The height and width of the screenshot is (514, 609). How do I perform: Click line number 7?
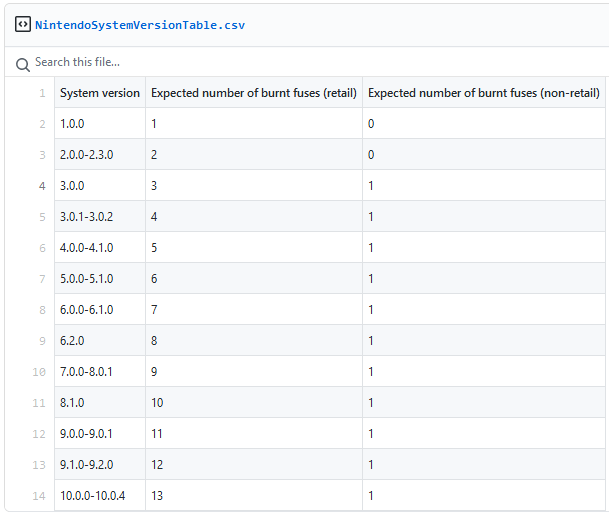(x=42, y=279)
